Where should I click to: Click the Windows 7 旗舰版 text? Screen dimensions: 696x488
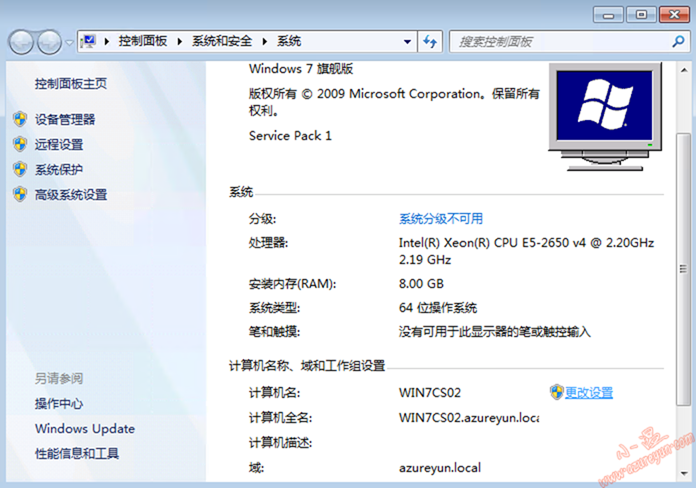click(301, 68)
